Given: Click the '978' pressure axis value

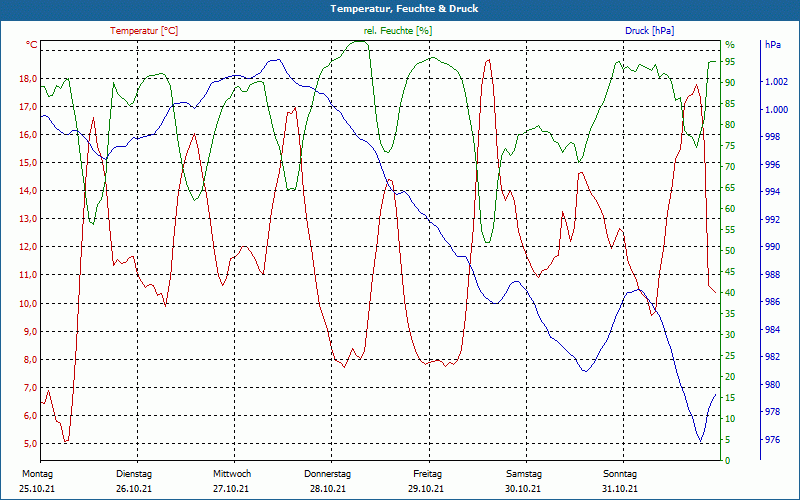Looking at the screenshot, I should [772, 412].
